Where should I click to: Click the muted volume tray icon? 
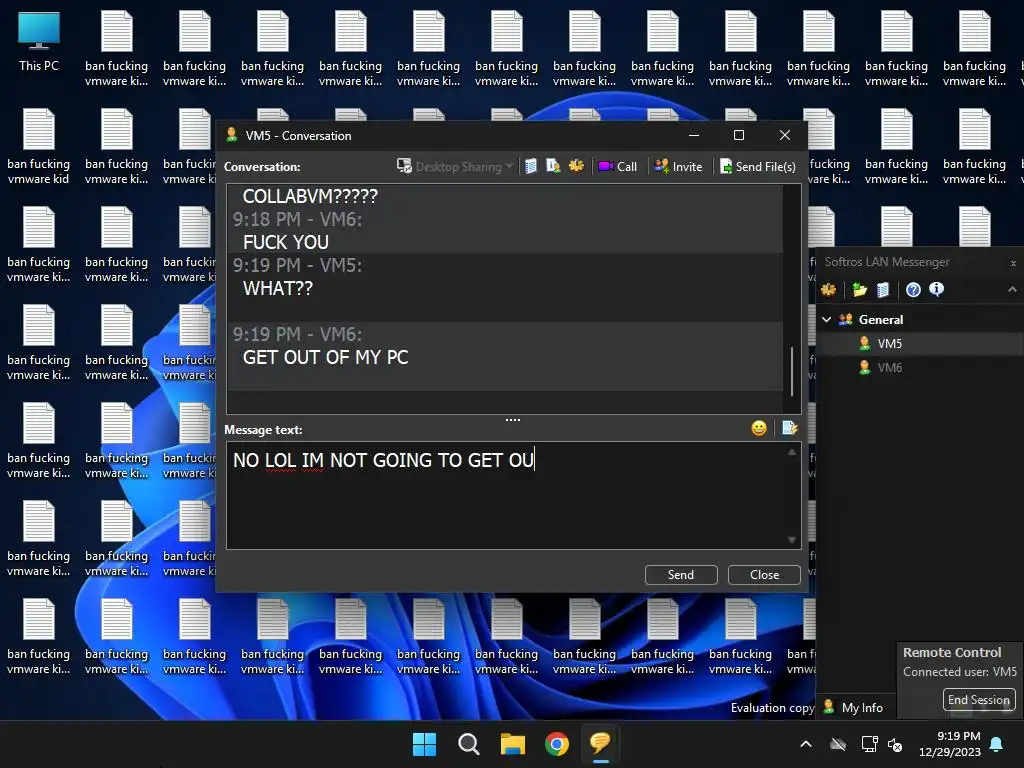pos(895,744)
